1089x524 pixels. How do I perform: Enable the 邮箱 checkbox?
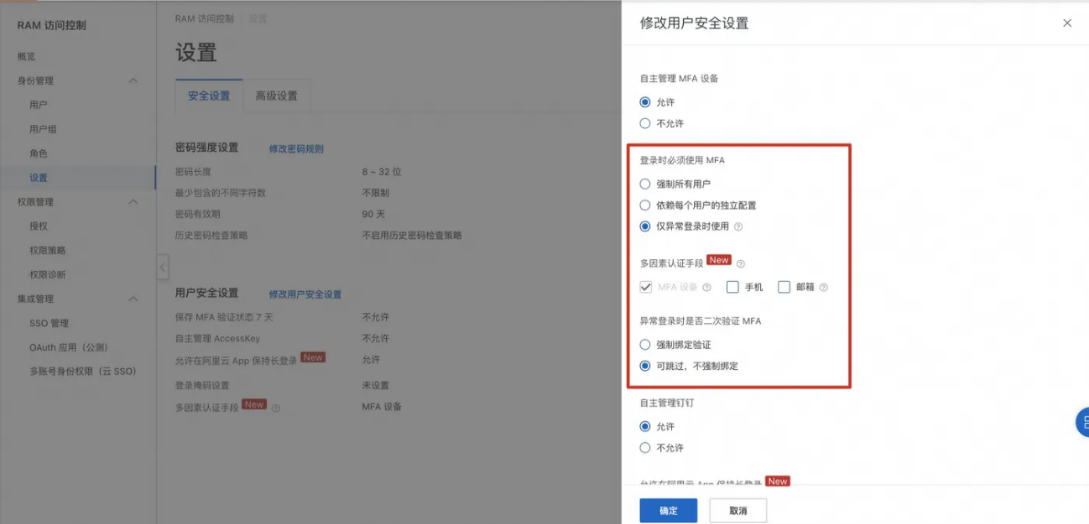[x=784, y=287]
